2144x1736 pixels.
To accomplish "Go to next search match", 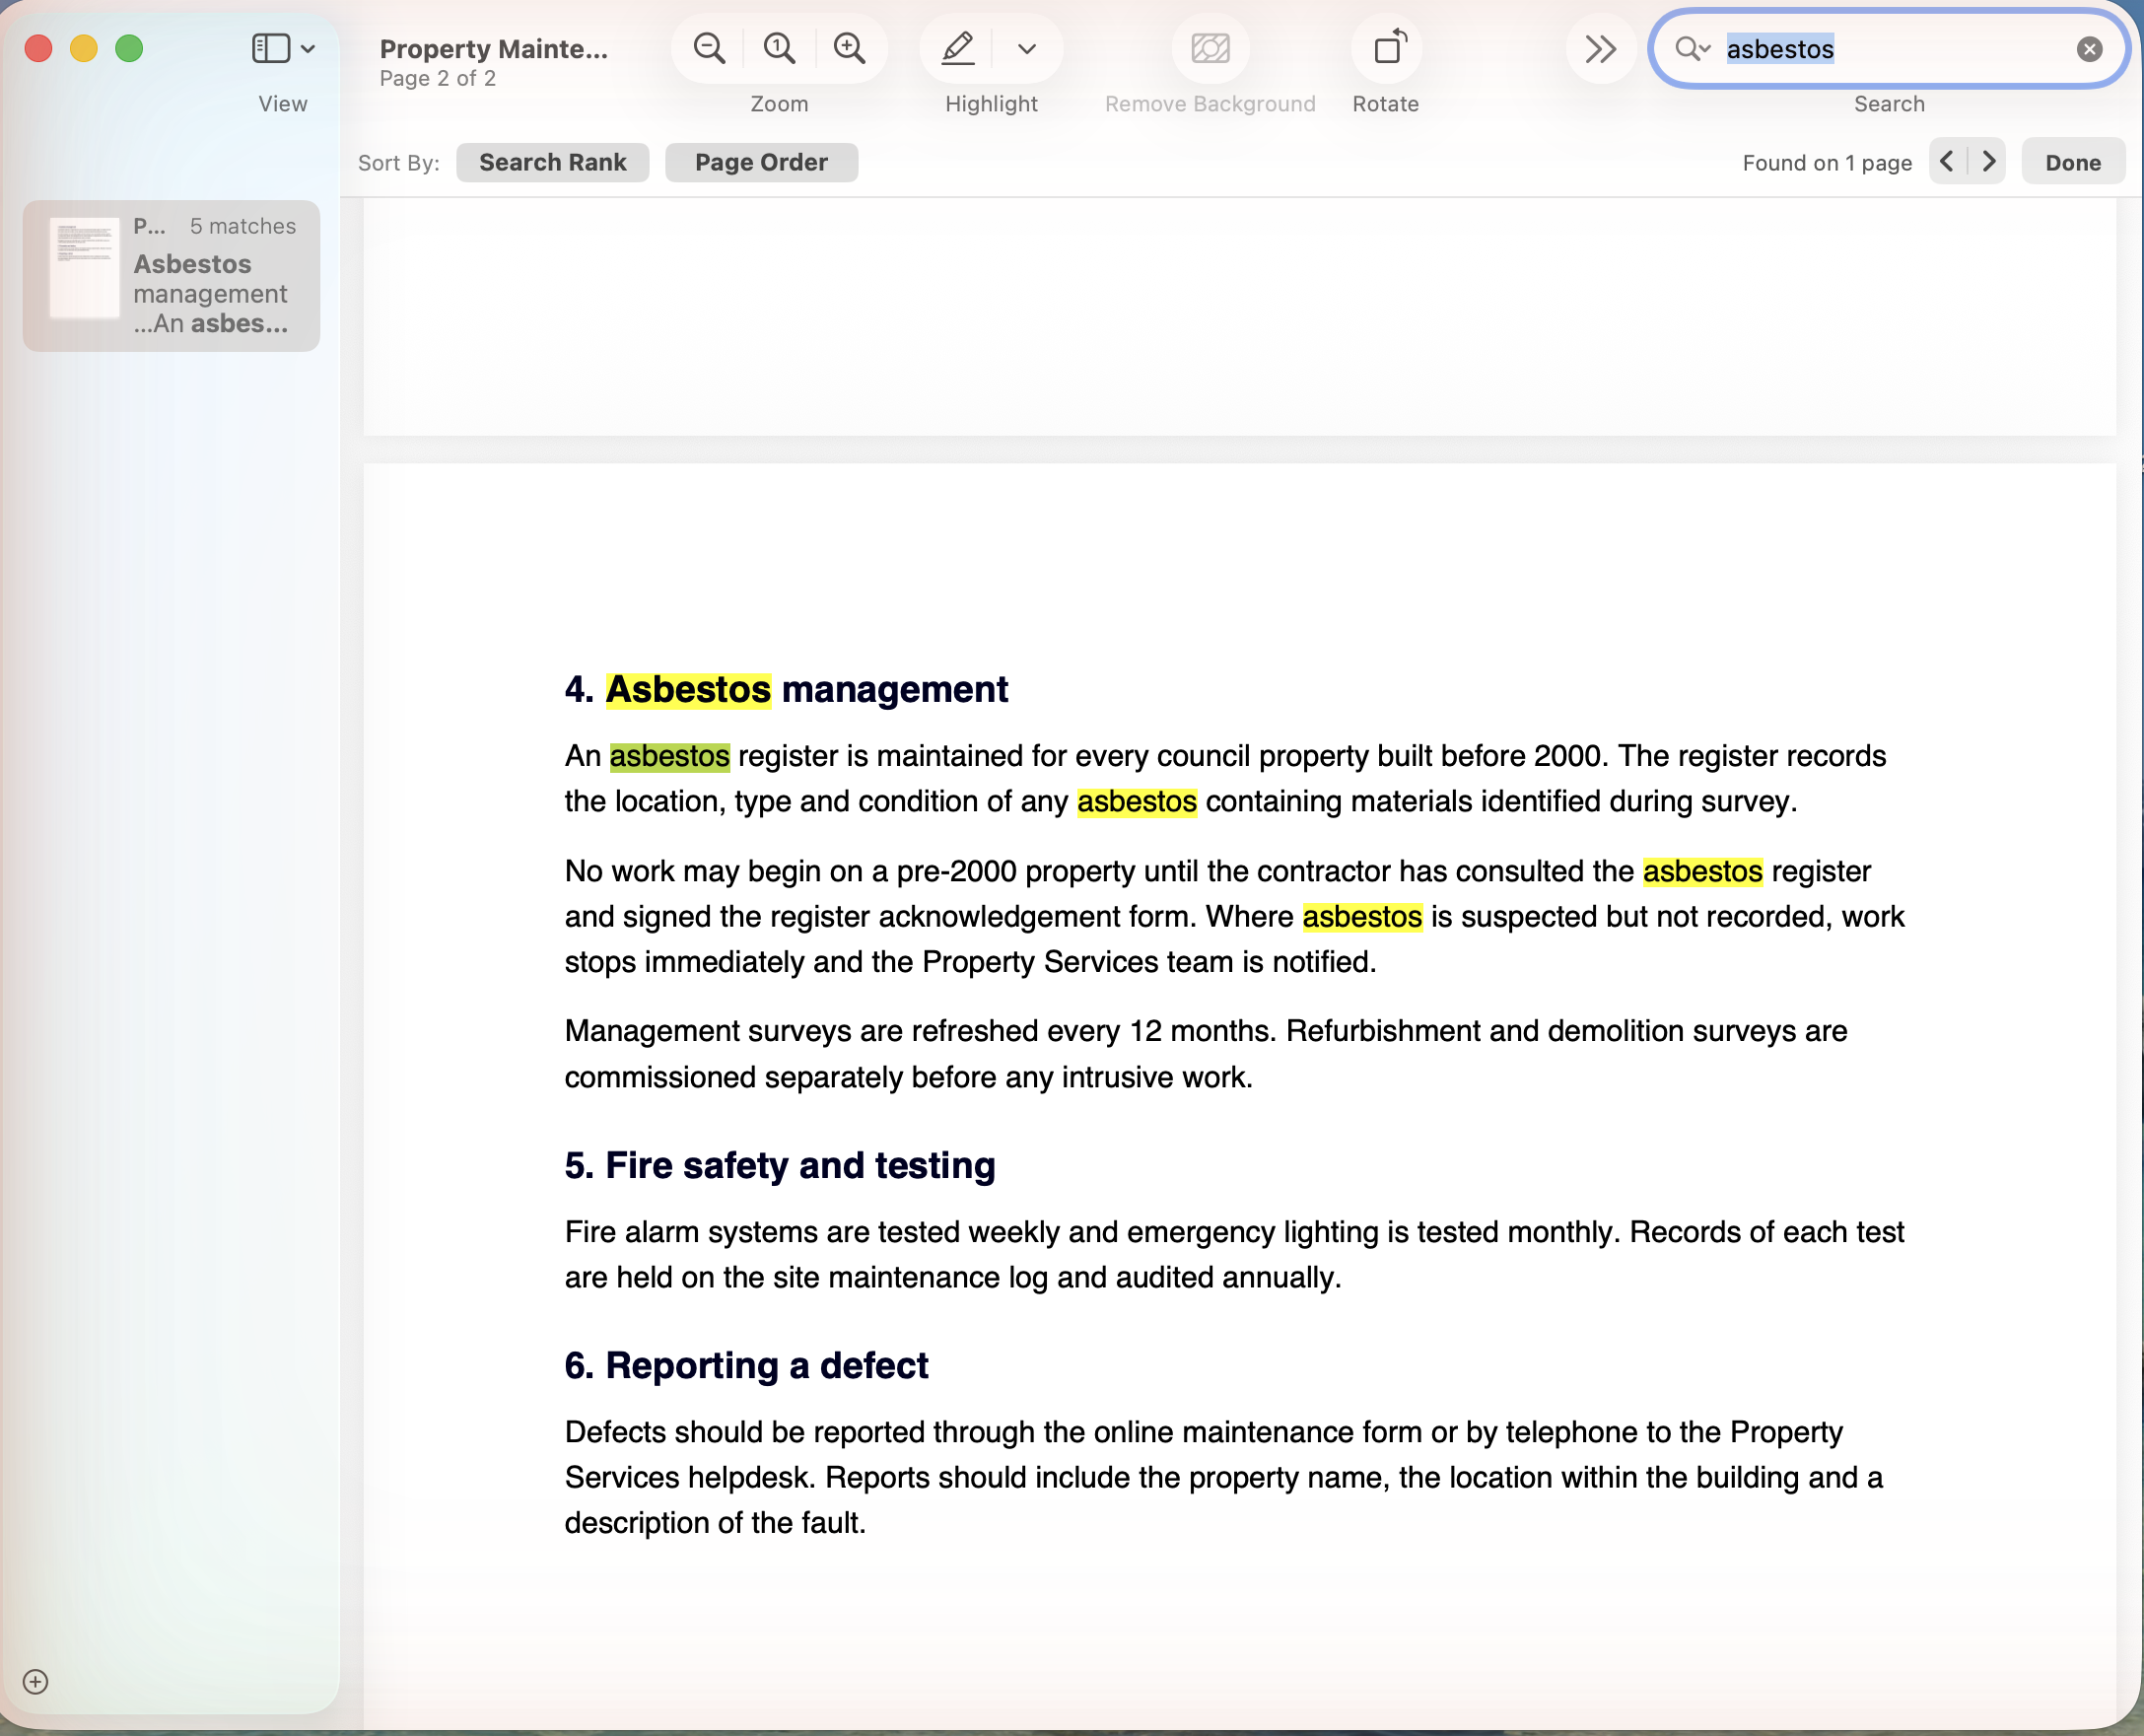I will 1988,161.
